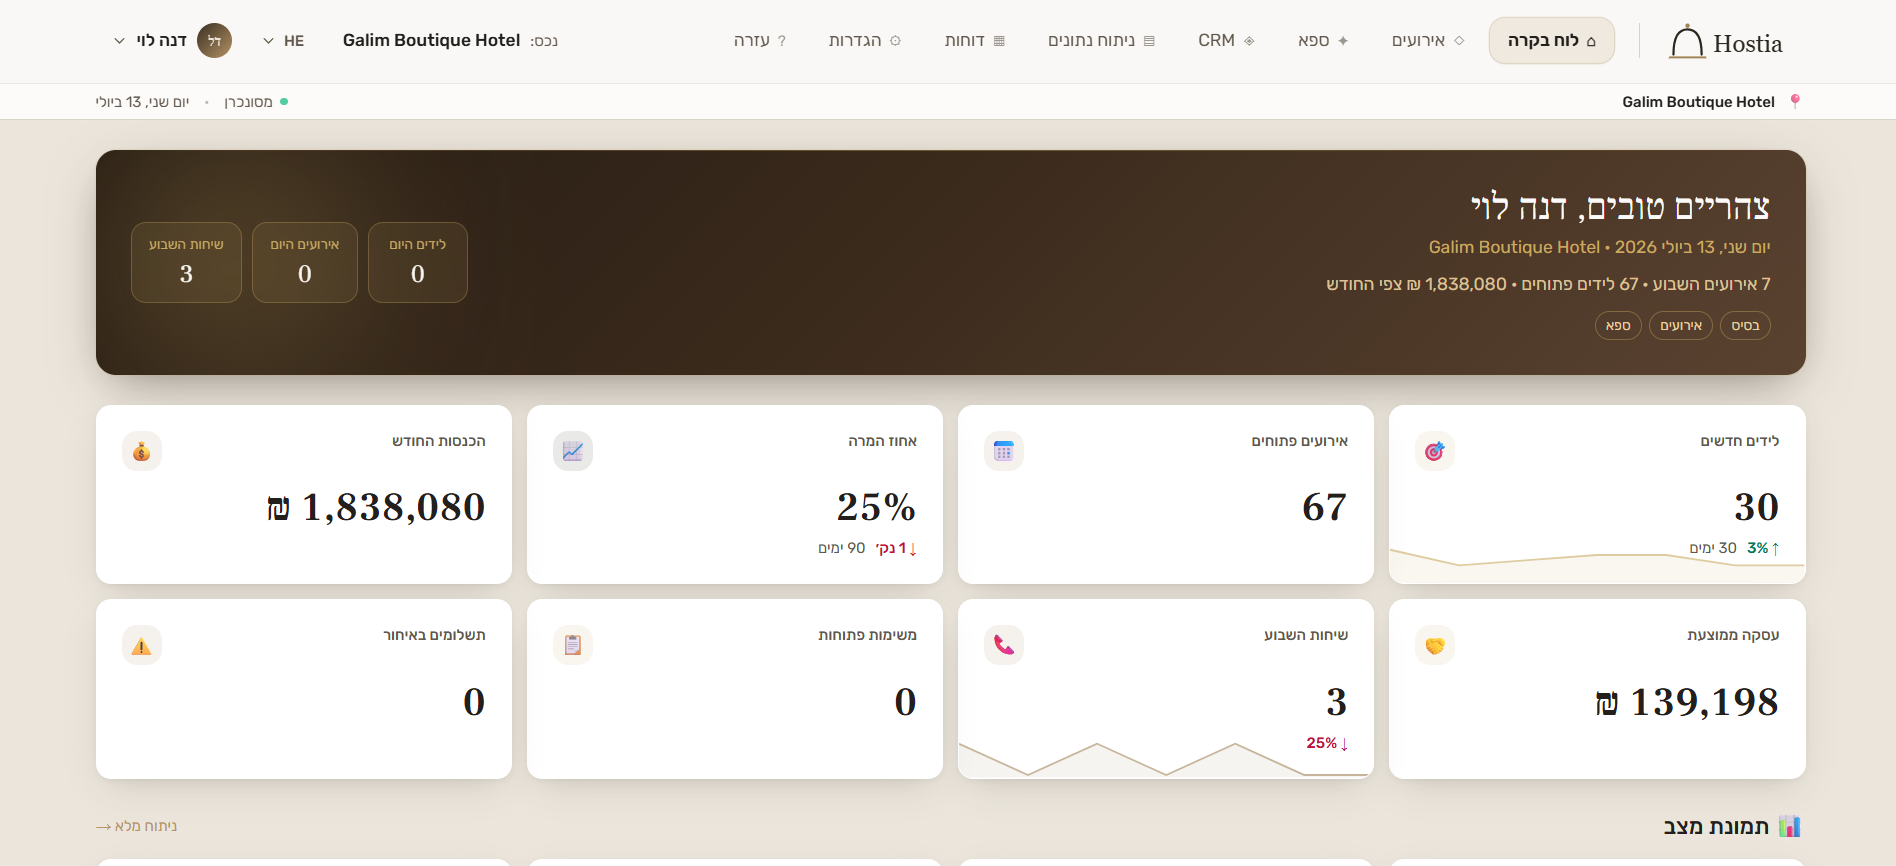Click the greeting heading צהריים טובים, דנה לוי
This screenshot has height=866, width=1896.
1620,207
